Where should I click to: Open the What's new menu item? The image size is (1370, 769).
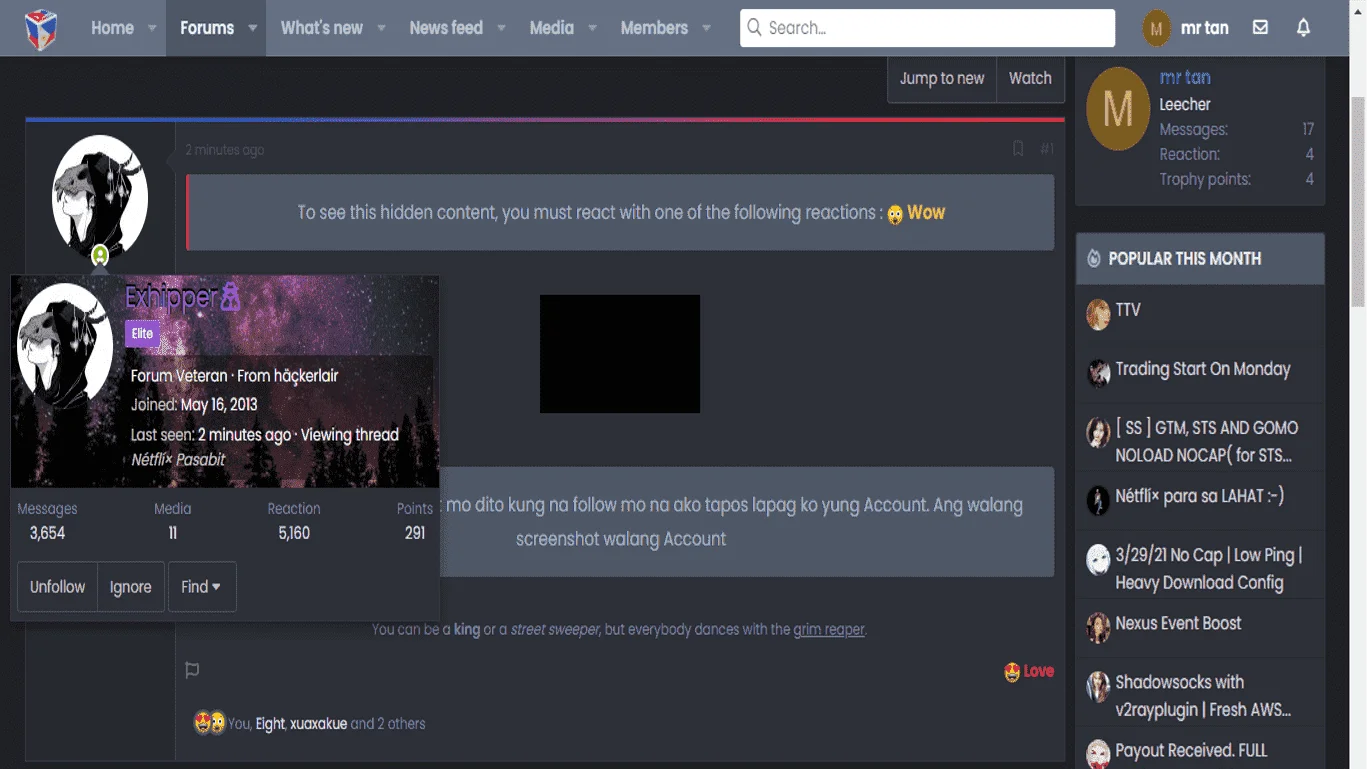322,28
